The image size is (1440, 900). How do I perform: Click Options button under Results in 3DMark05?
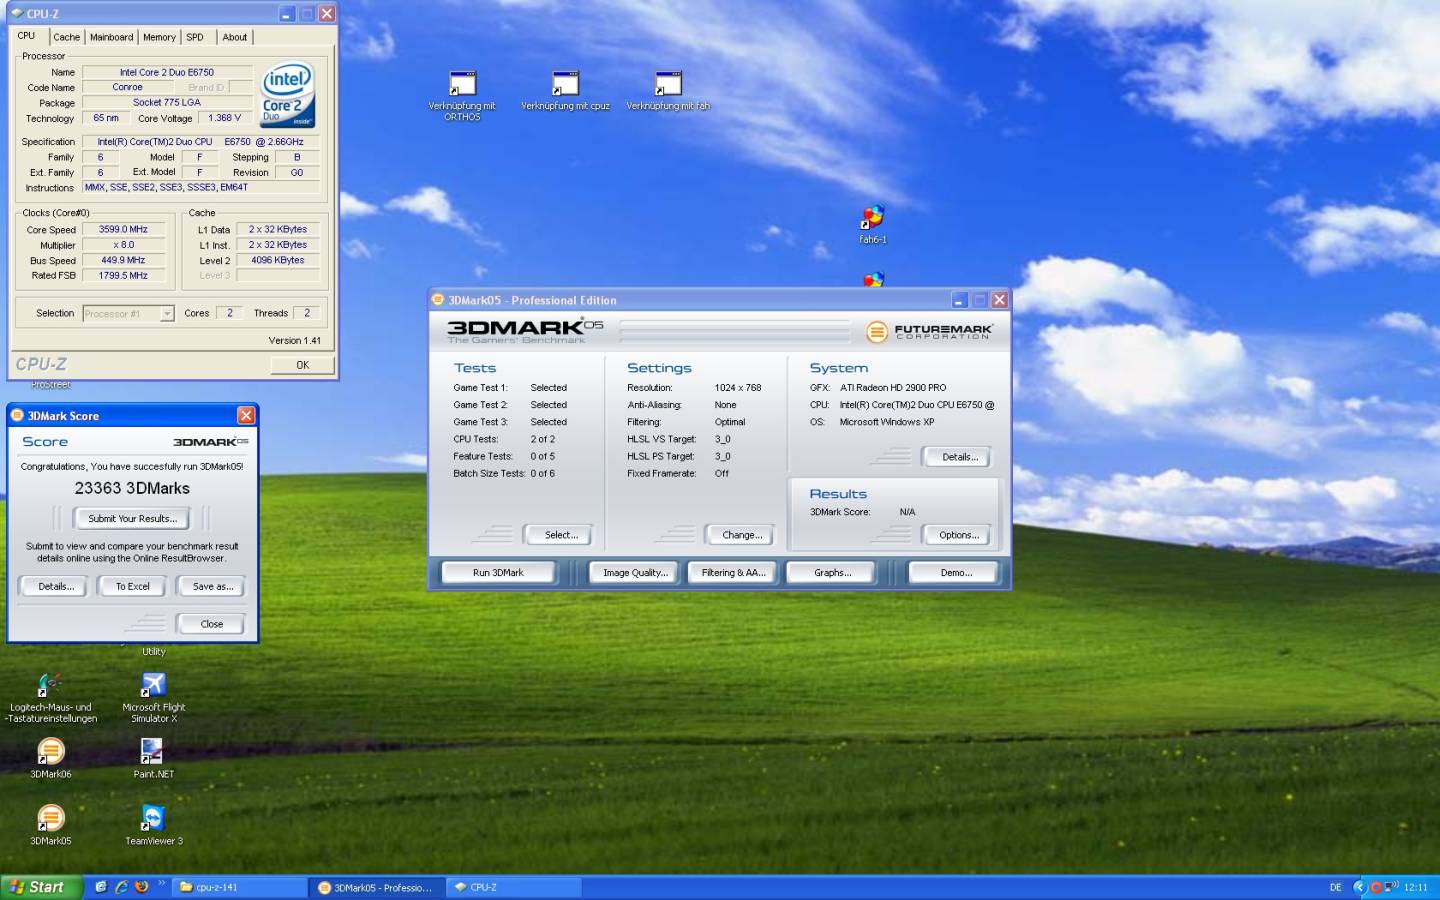tap(959, 535)
